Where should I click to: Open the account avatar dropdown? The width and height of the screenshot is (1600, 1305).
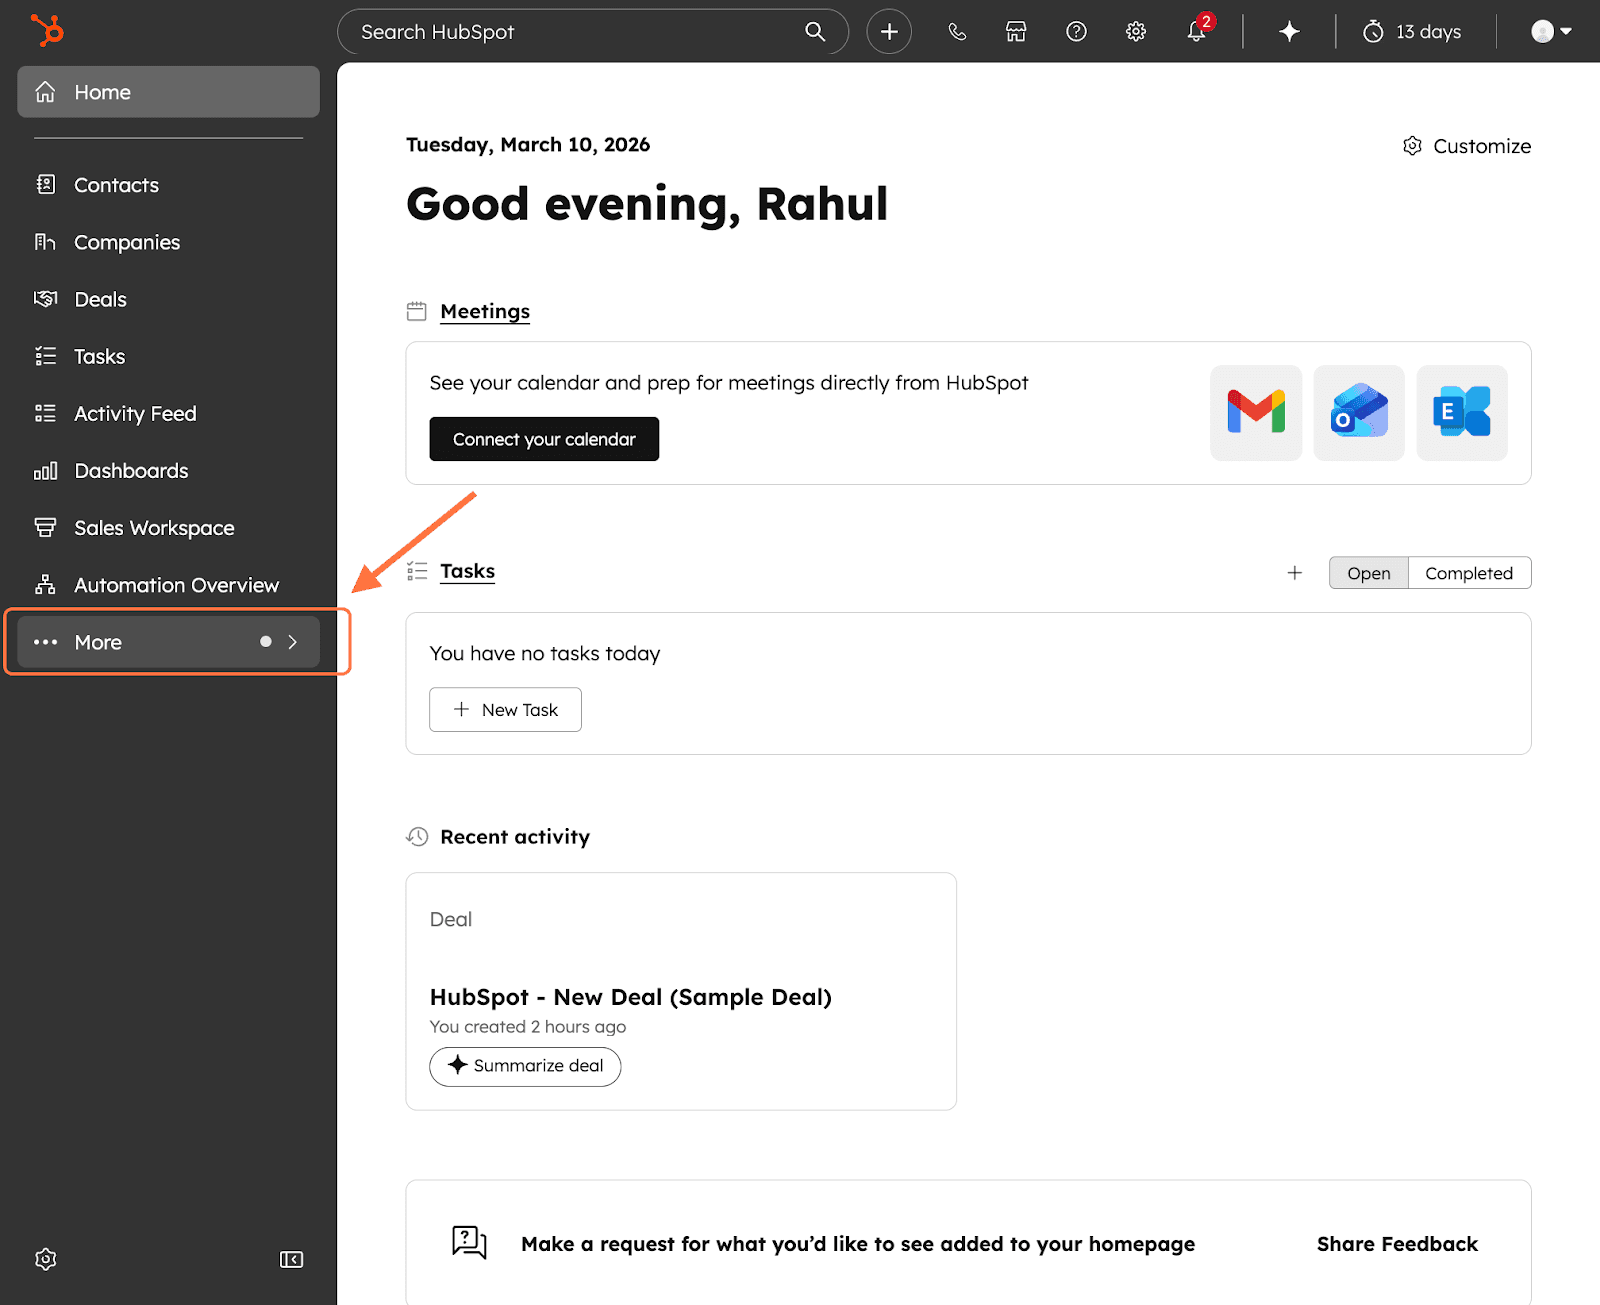coord(1551,32)
